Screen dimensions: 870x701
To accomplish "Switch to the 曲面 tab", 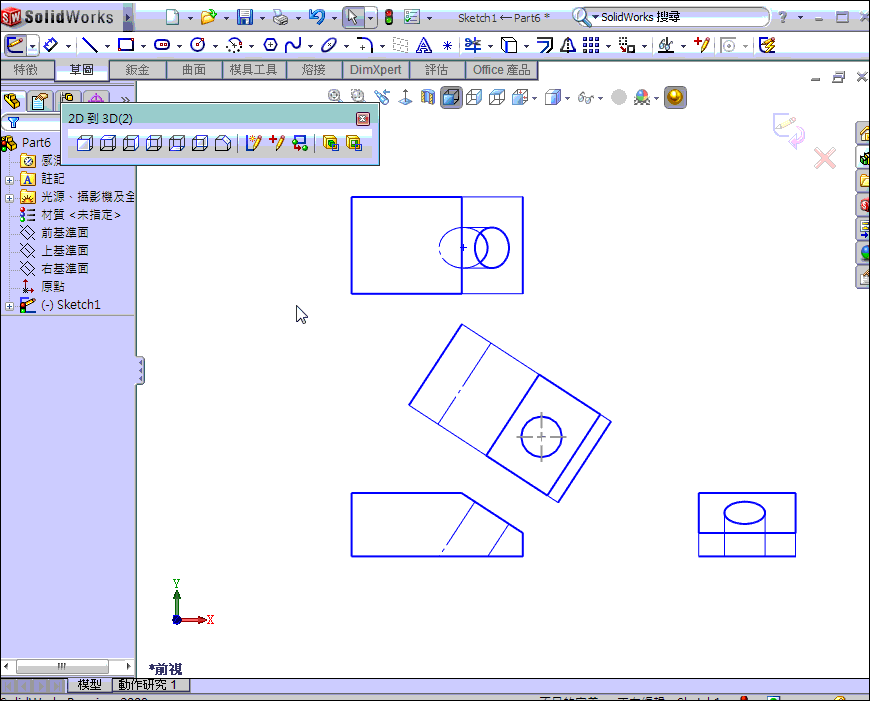I will (194, 70).
